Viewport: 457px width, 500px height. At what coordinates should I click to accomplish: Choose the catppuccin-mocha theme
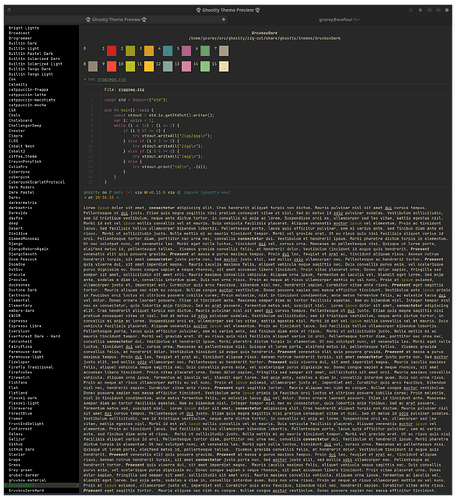tap(27, 105)
